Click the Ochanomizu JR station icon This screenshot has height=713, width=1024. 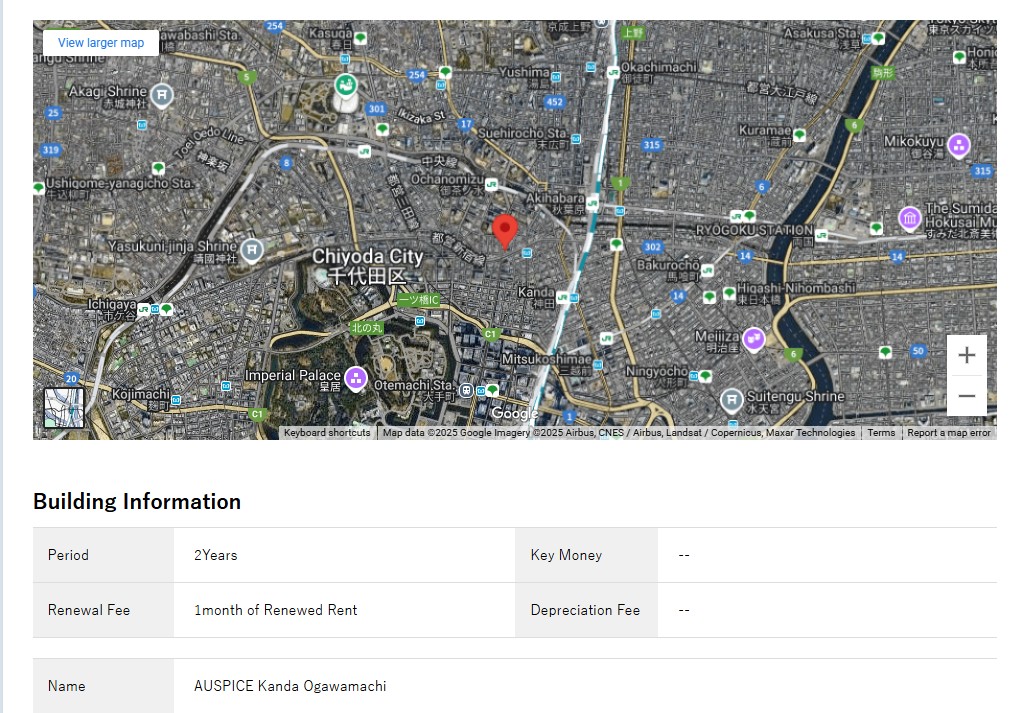(x=491, y=185)
